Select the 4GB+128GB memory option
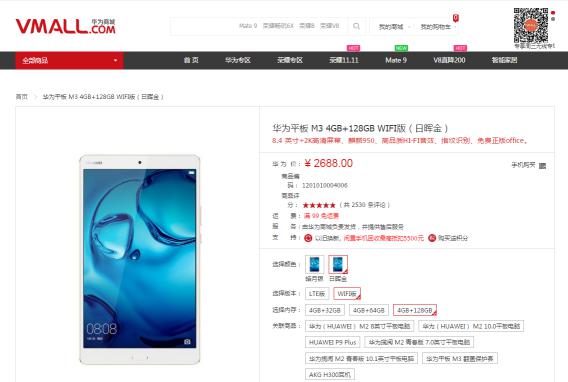Viewport: 568px width, 382px height. click(x=415, y=310)
